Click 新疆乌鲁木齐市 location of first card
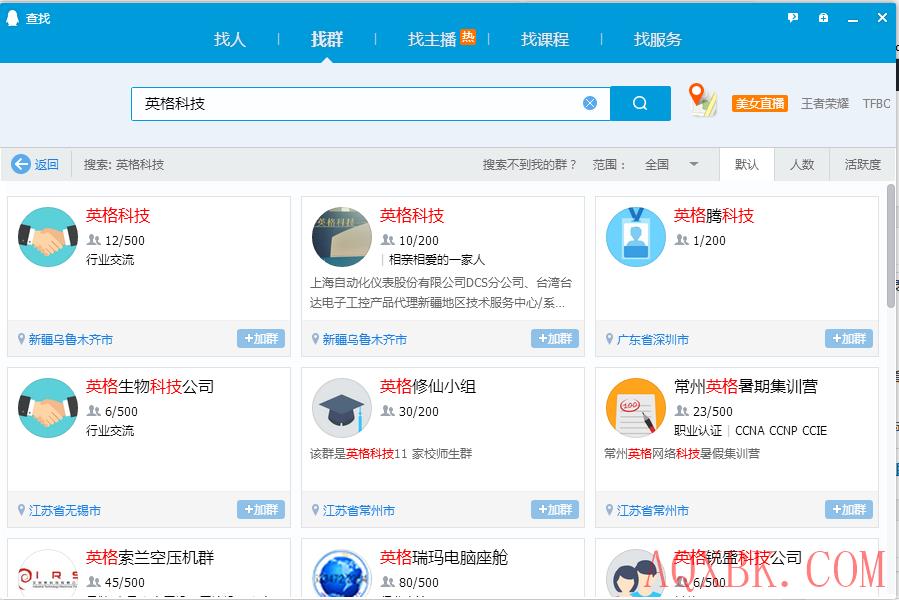Screen dimensions: 899x600 71,340
